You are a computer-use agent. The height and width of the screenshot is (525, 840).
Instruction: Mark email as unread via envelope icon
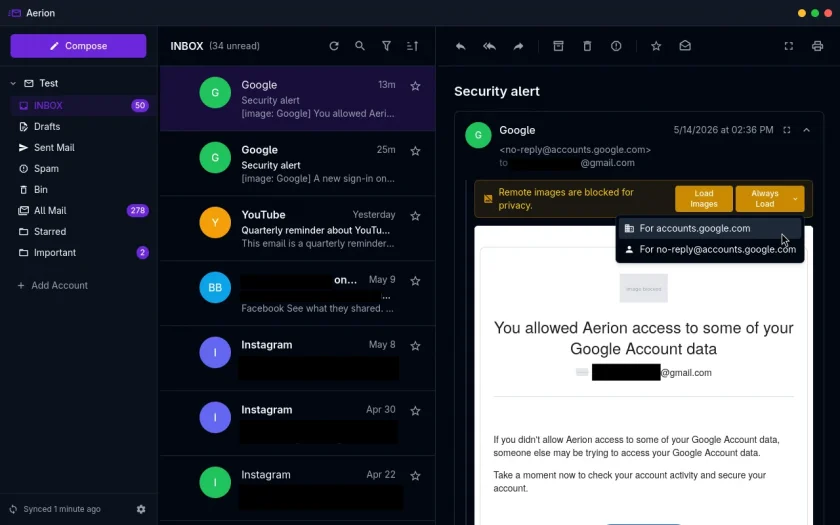685,46
